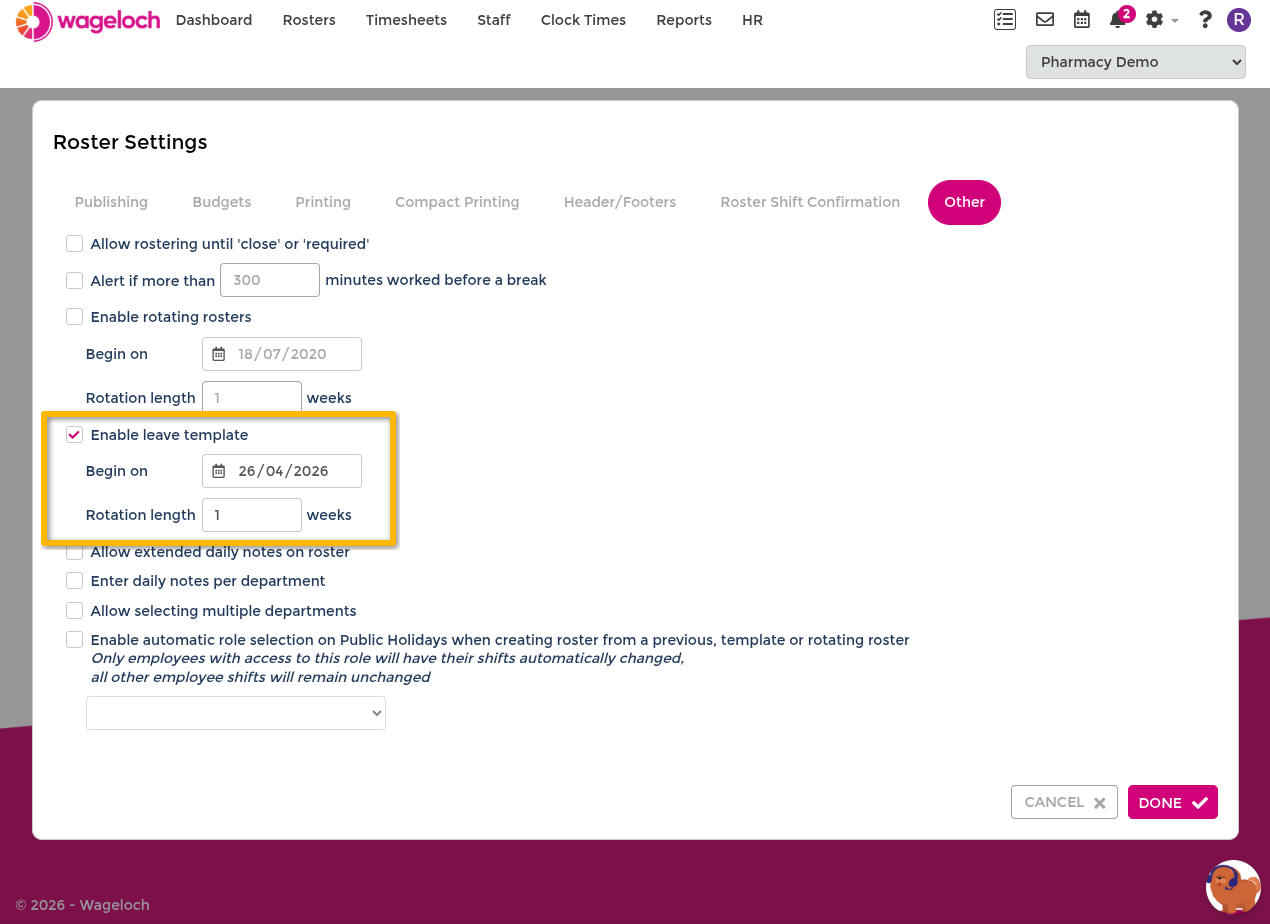Click the 'Roster Settings' heading text
Screen dimensions: 1270x924
[130, 142]
